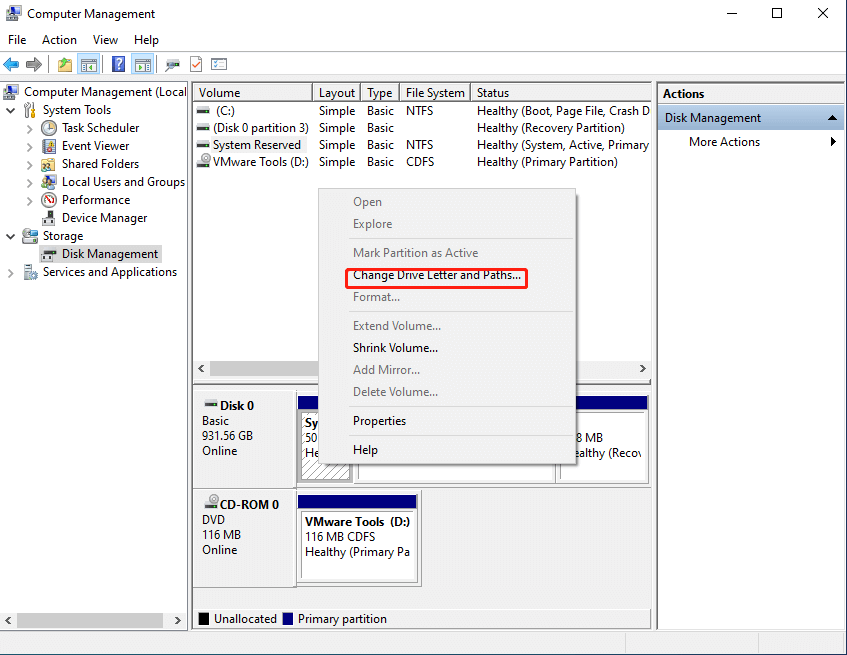
Task: Choose Help from context menu
Action: click(365, 450)
